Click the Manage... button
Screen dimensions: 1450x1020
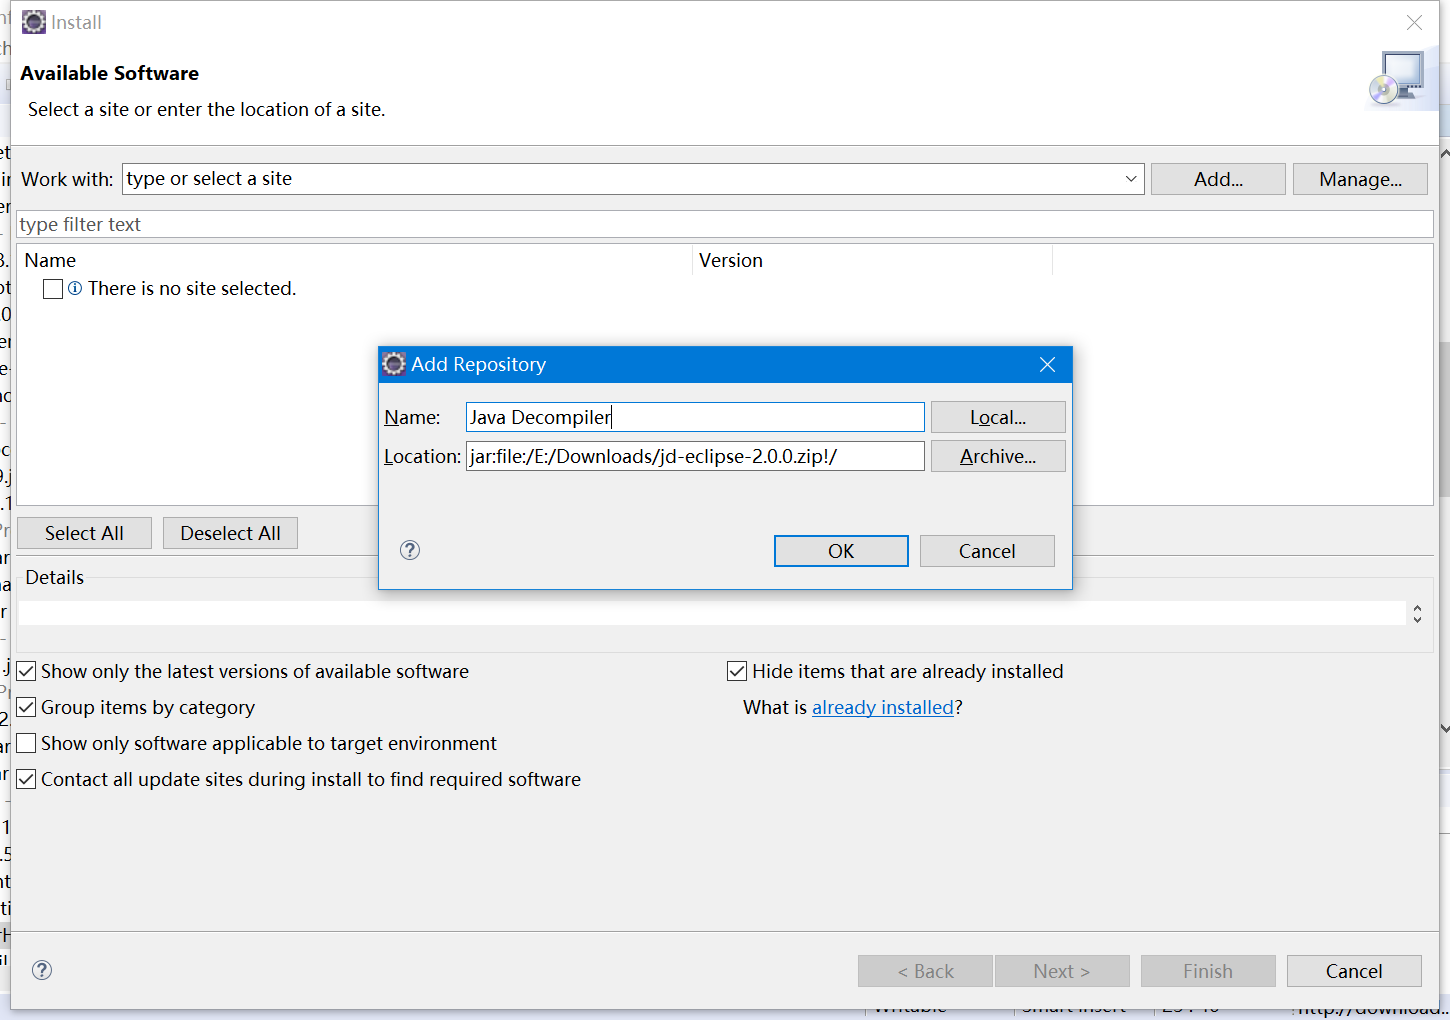click(1360, 179)
